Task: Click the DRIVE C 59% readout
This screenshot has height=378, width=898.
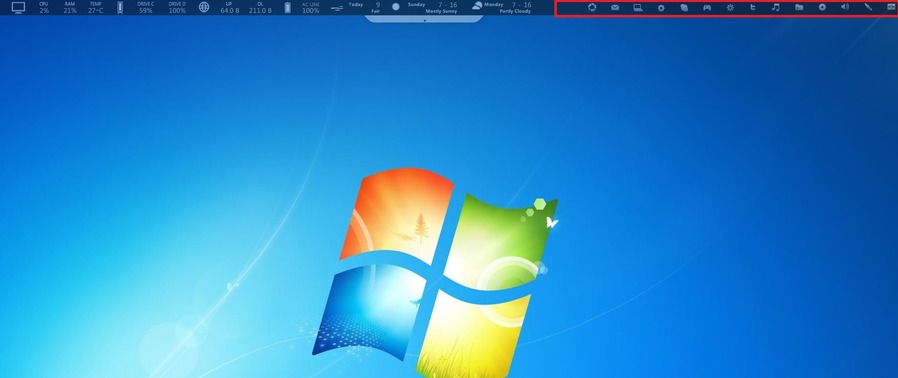Action: pyautogui.click(x=145, y=7)
